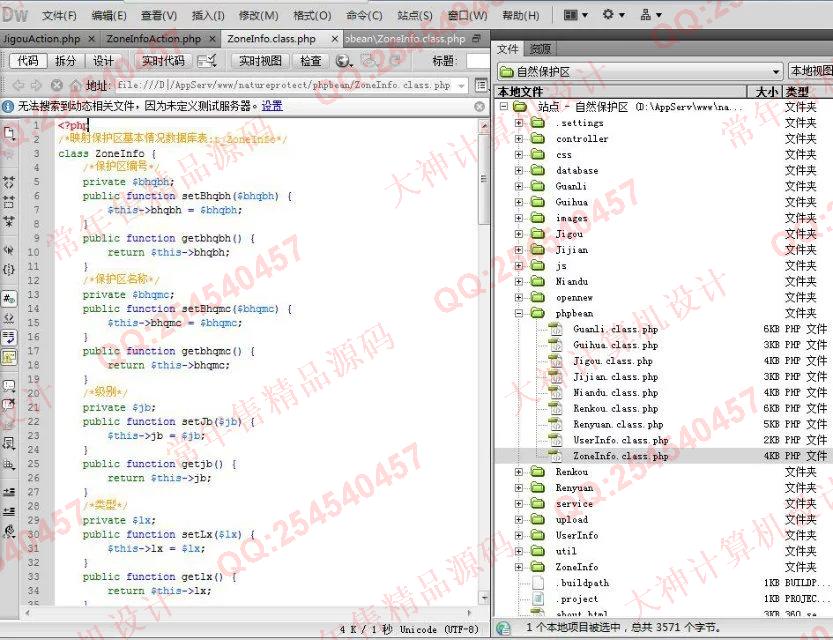Open the gear extension menu dropdown
This screenshot has width=833, height=640.
[613, 15]
